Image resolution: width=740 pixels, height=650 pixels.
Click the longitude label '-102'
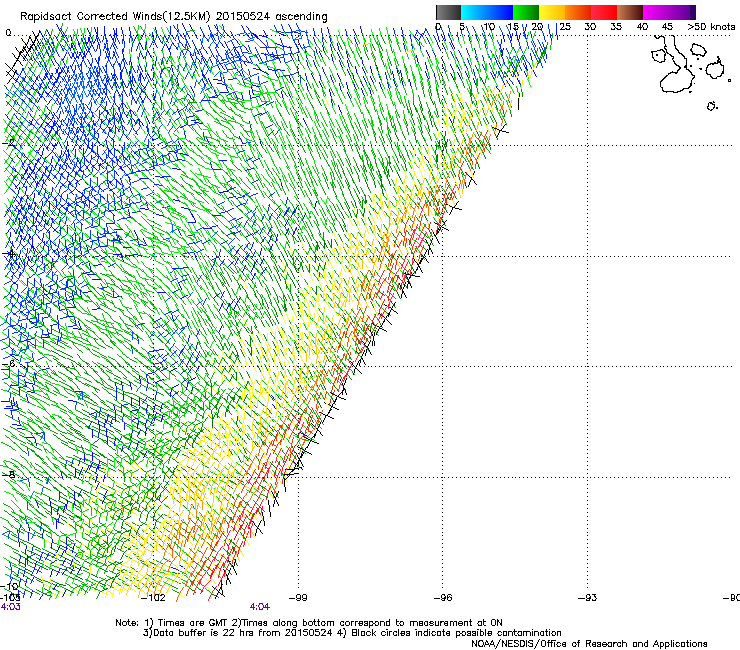click(x=153, y=598)
